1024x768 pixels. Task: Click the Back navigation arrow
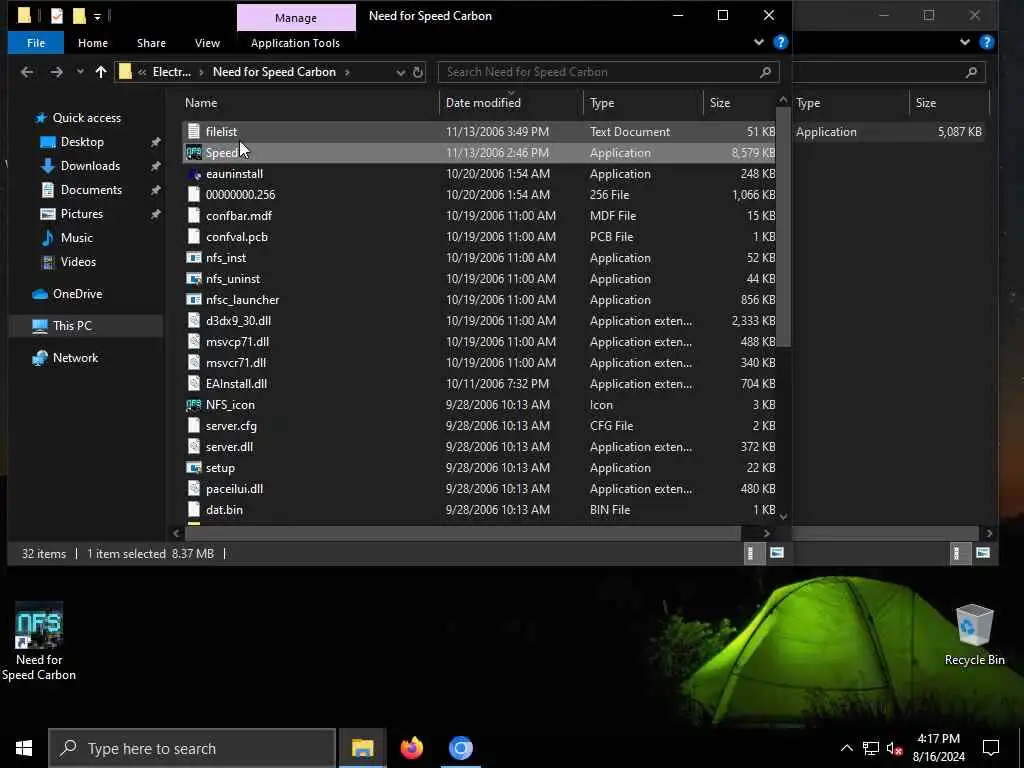click(27, 72)
